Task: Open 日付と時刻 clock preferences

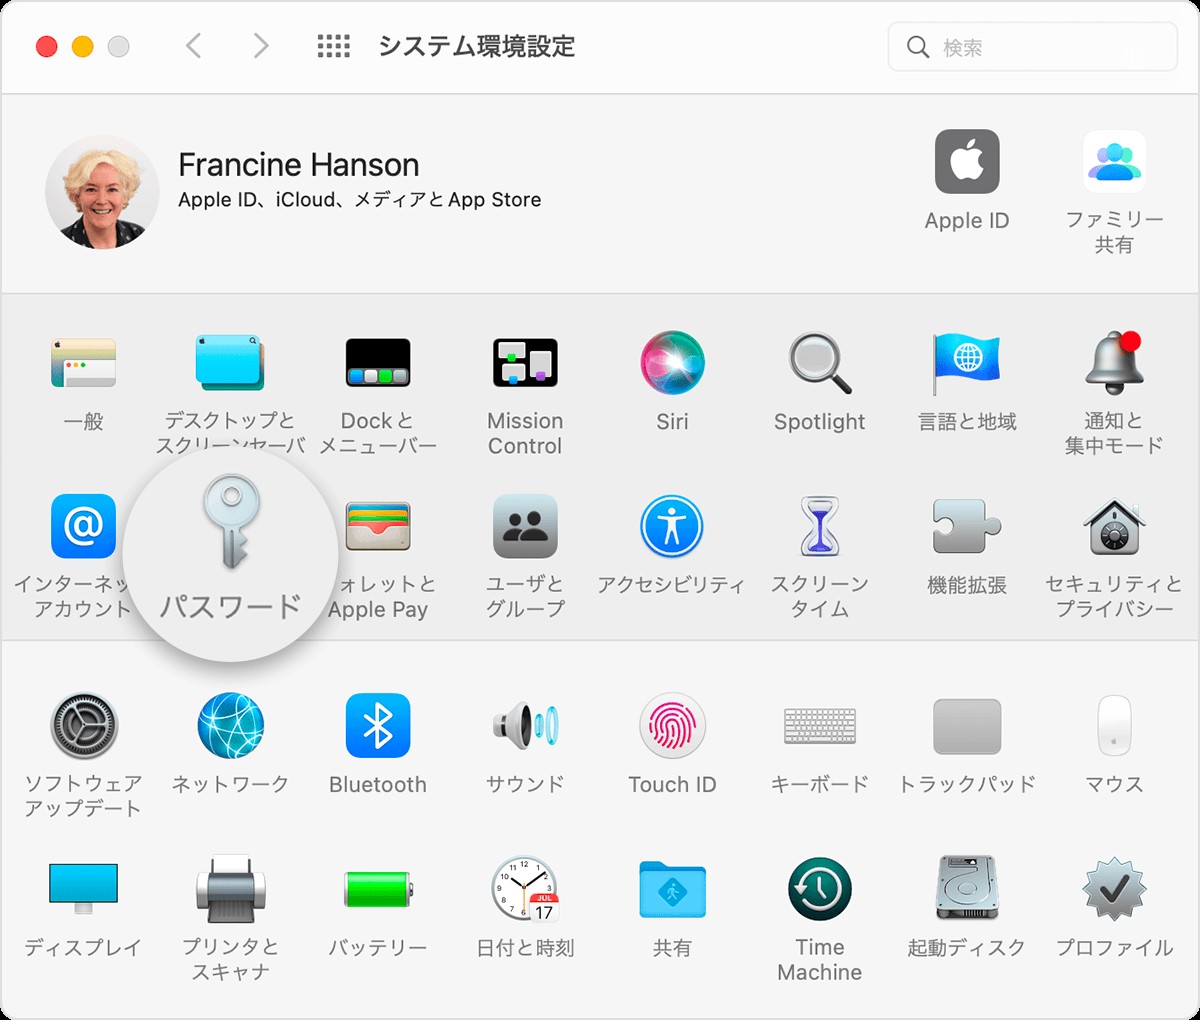Action: pos(525,889)
